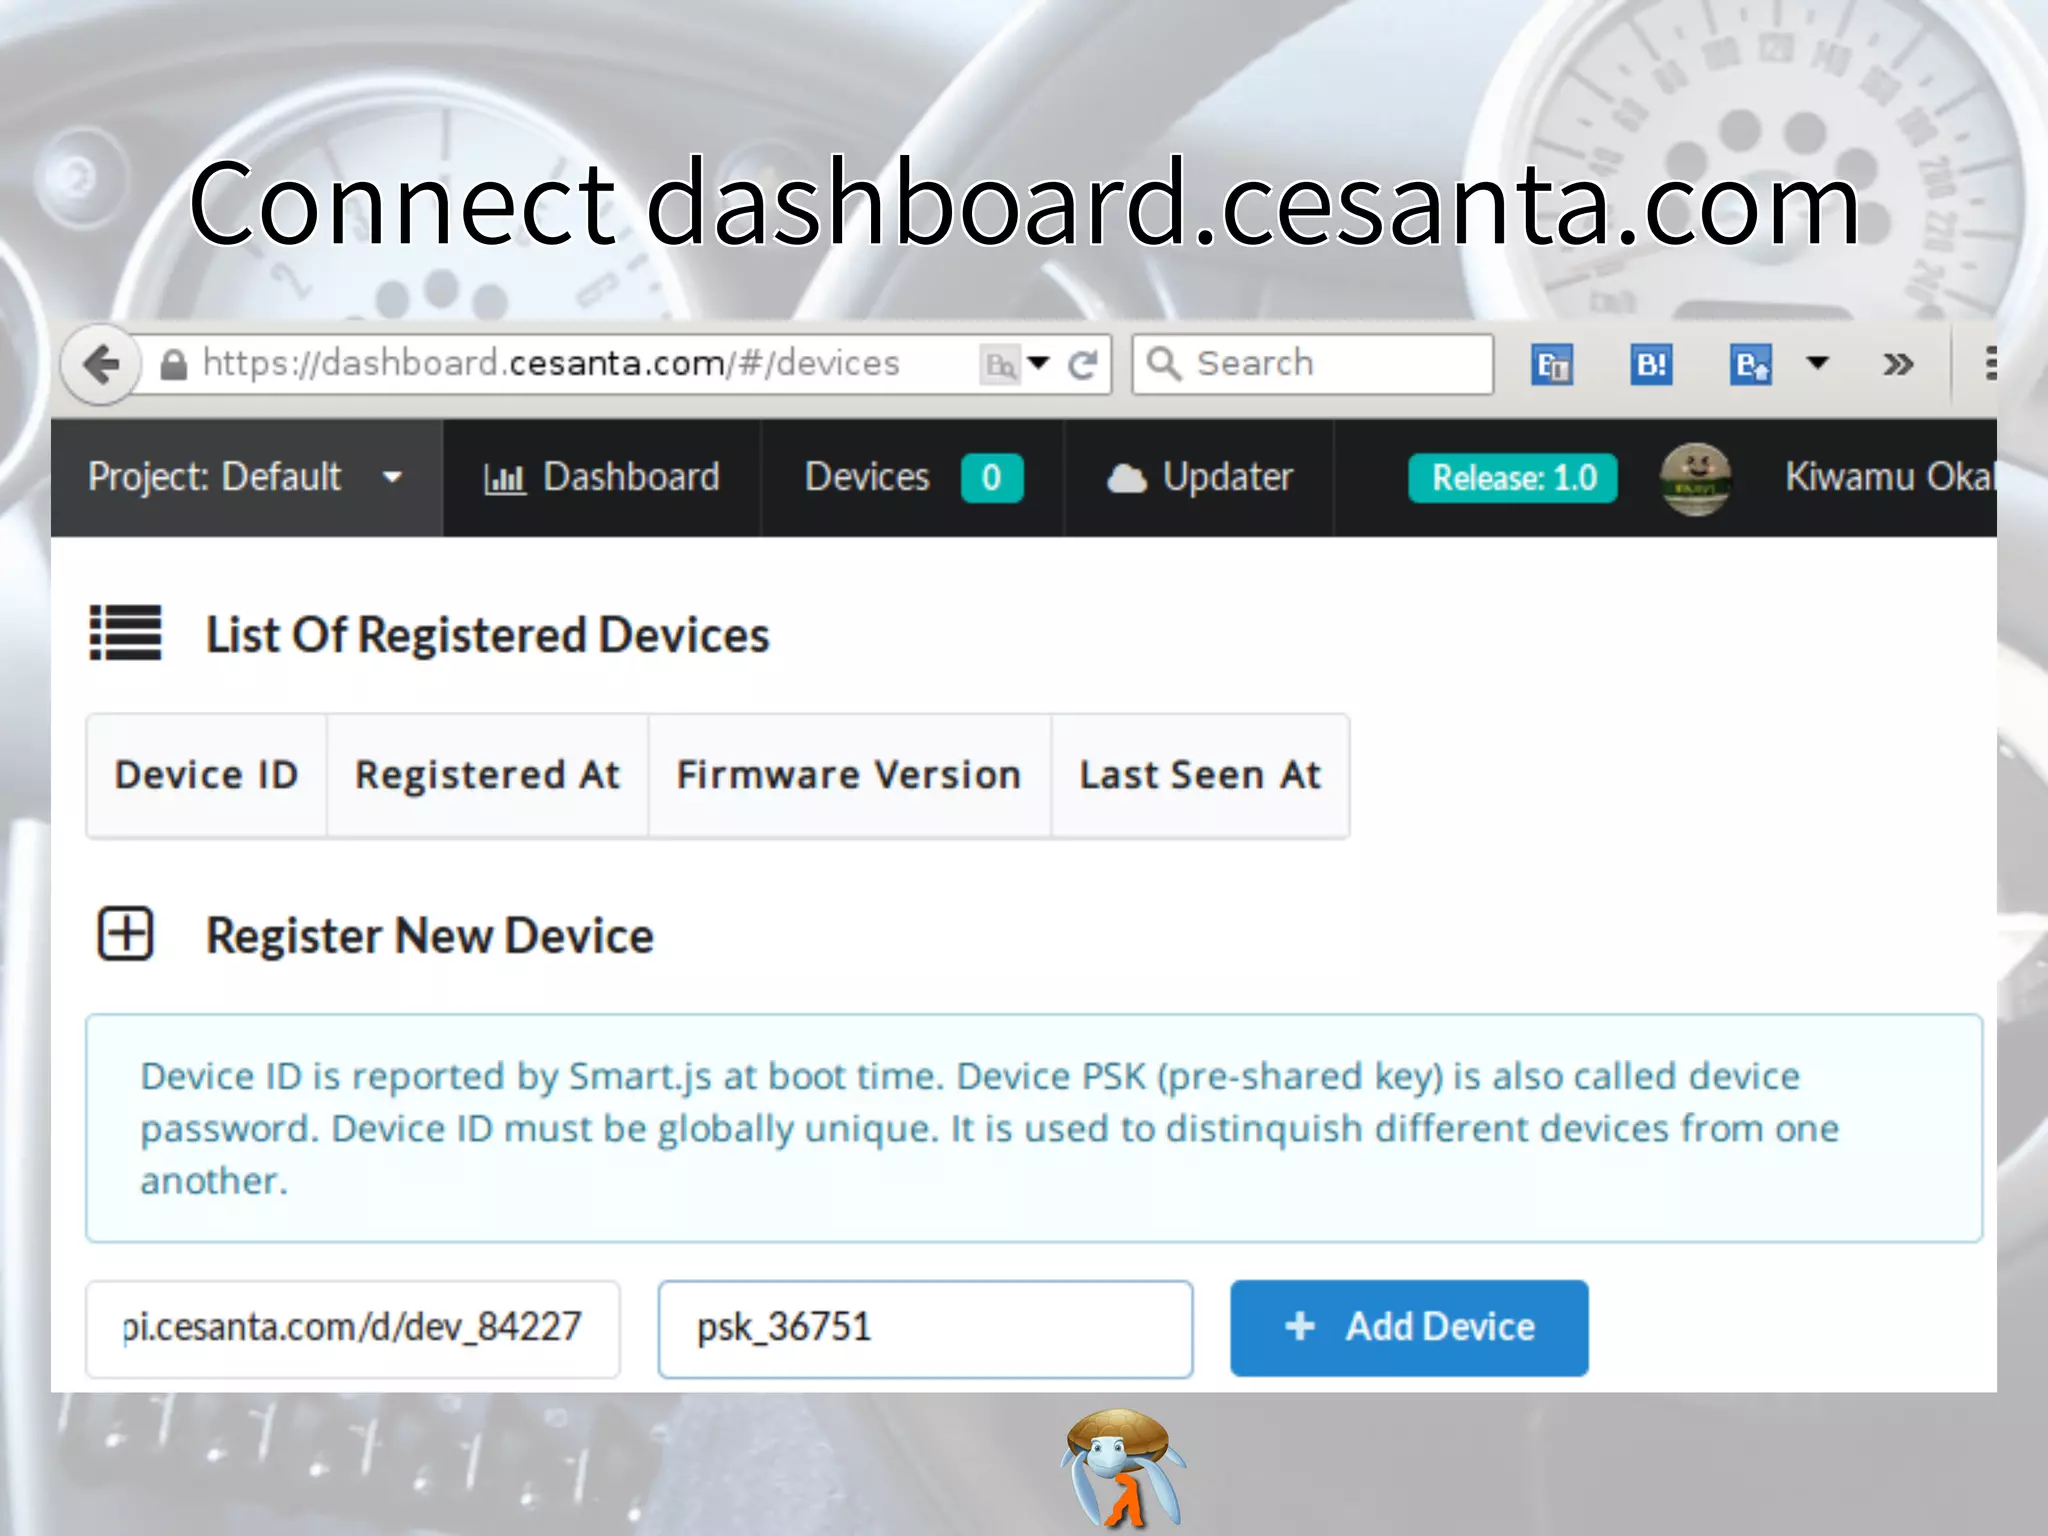Image resolution: width=2048 pixels, height=1536 pixels.
Task: Click the reader/translate icon in address bar
Action: (999, 365)
